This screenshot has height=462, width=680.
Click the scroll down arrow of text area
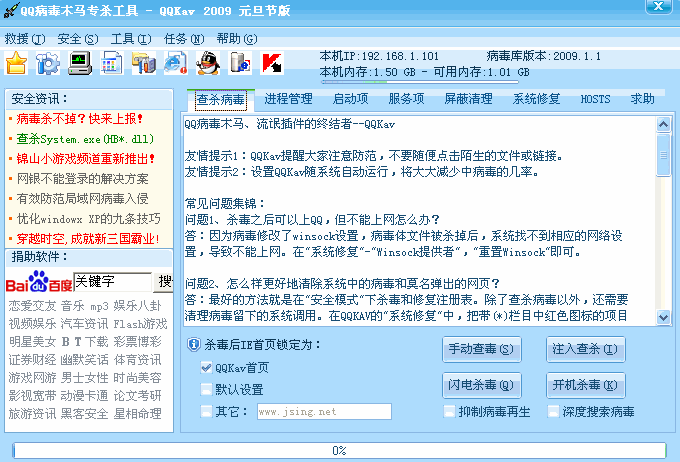pos(663,317)
